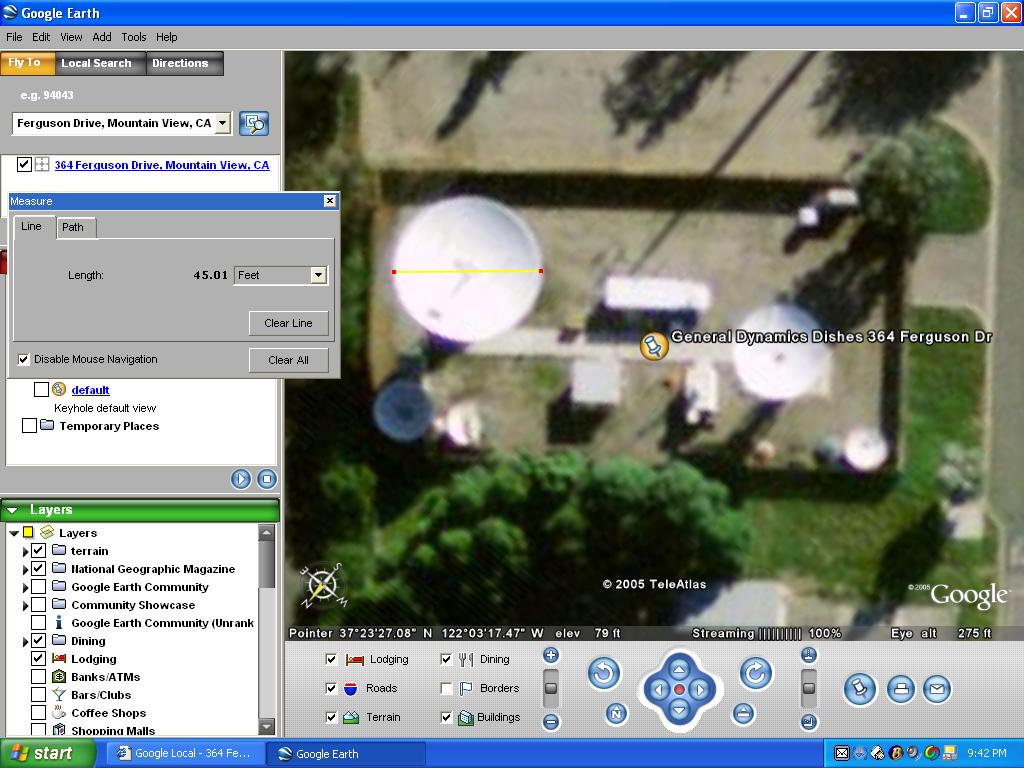
Task: Reset view to north with N button
Action: (x=617, y=714)
